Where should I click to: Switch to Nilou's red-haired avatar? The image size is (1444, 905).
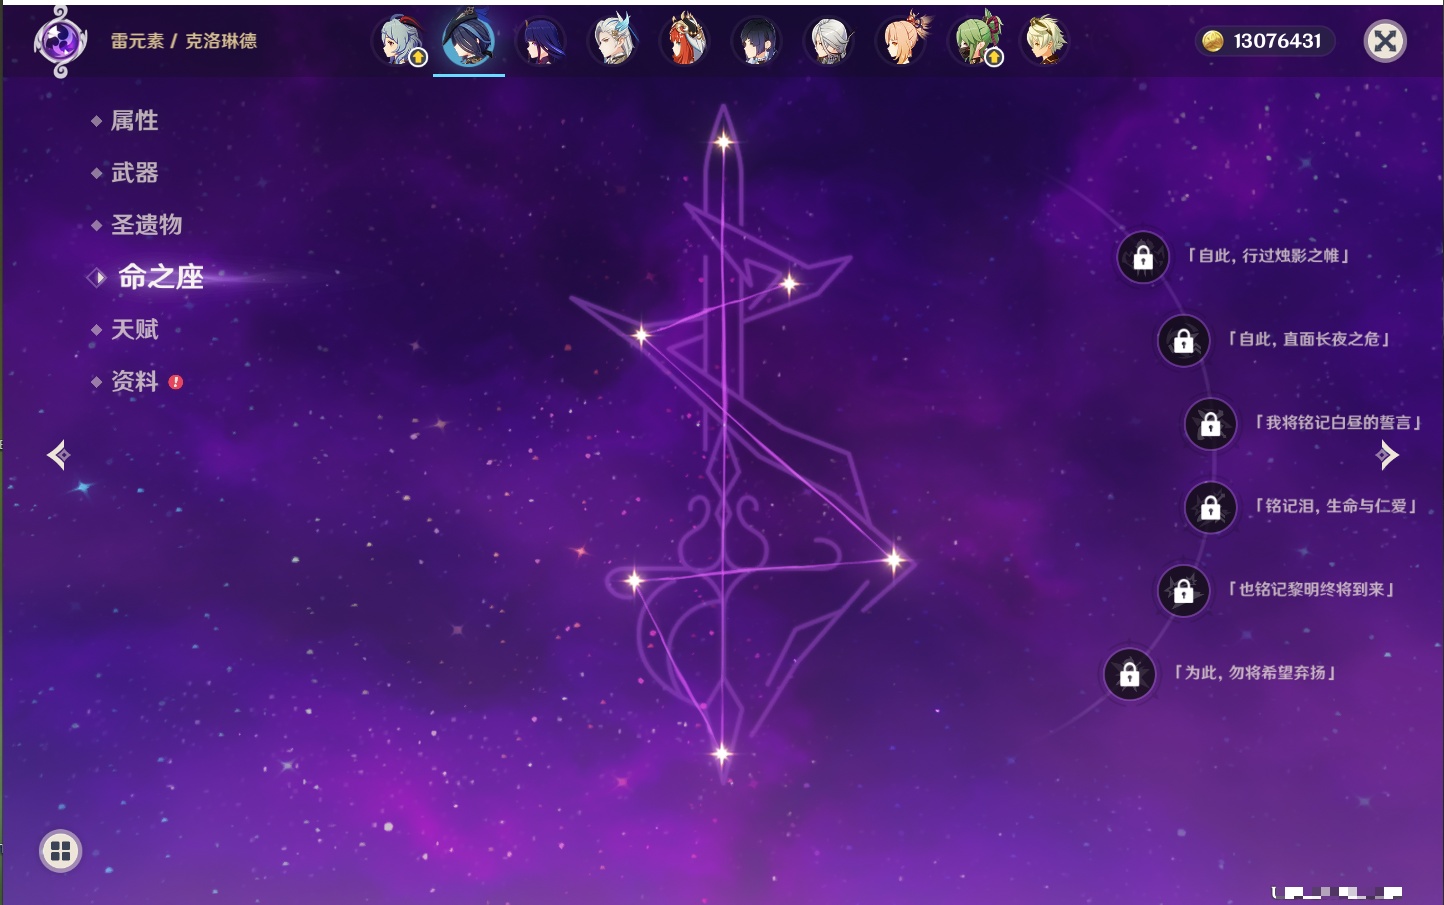[x=685, y=41]
